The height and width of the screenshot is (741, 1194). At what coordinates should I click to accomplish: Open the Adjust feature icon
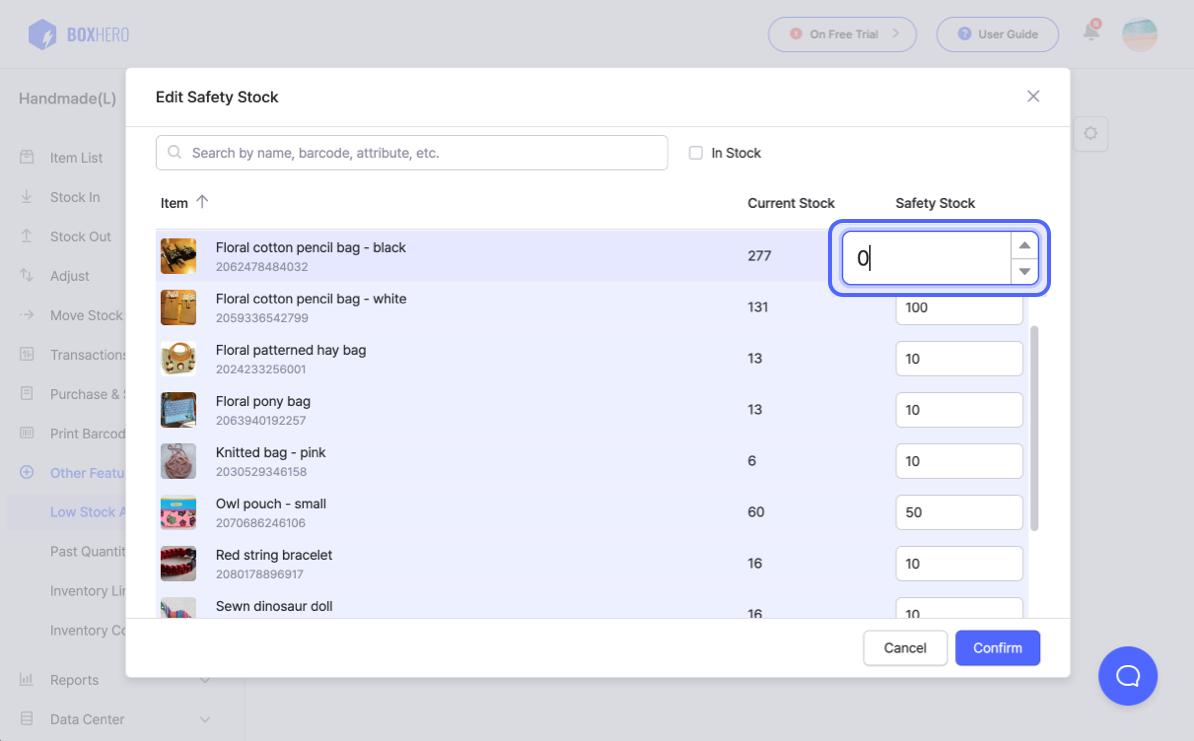[26, 276]
